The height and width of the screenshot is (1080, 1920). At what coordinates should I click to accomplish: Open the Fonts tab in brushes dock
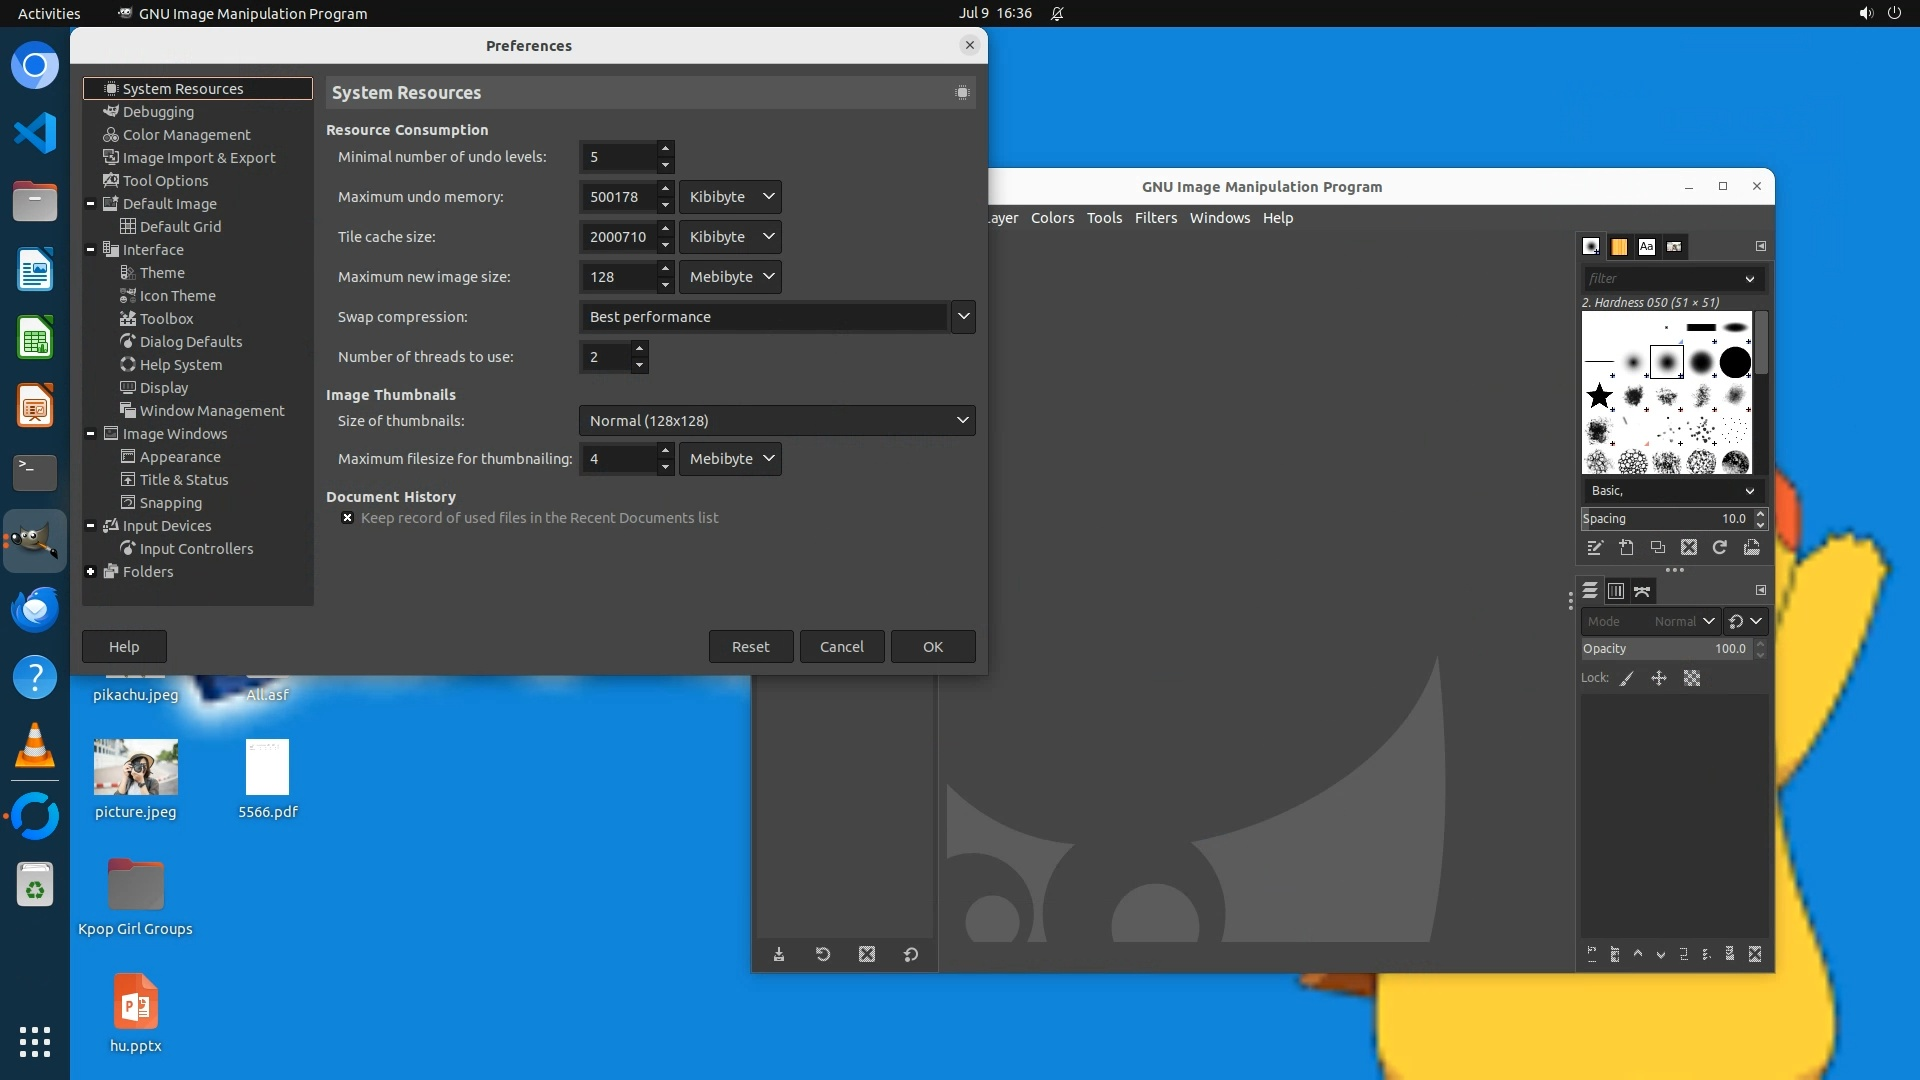(x=1646, y=247)
